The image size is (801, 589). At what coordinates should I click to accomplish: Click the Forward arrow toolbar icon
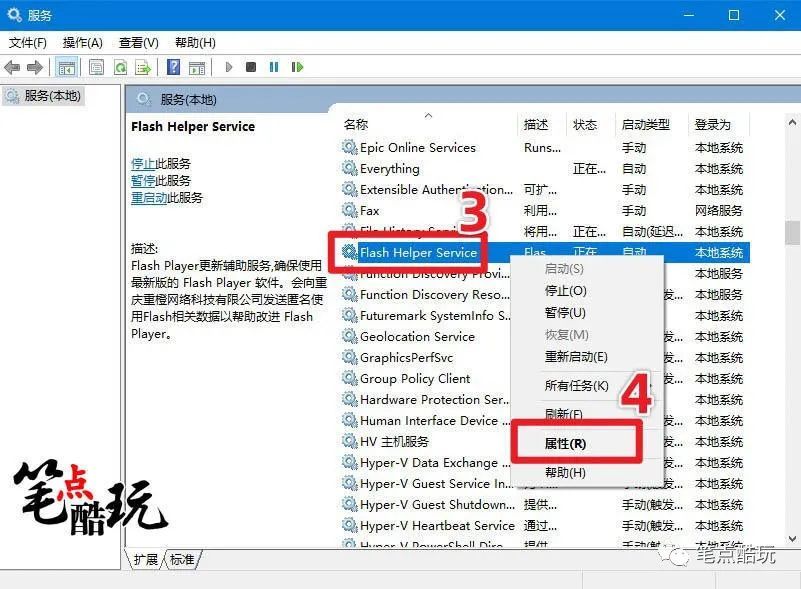pos(35,67)
